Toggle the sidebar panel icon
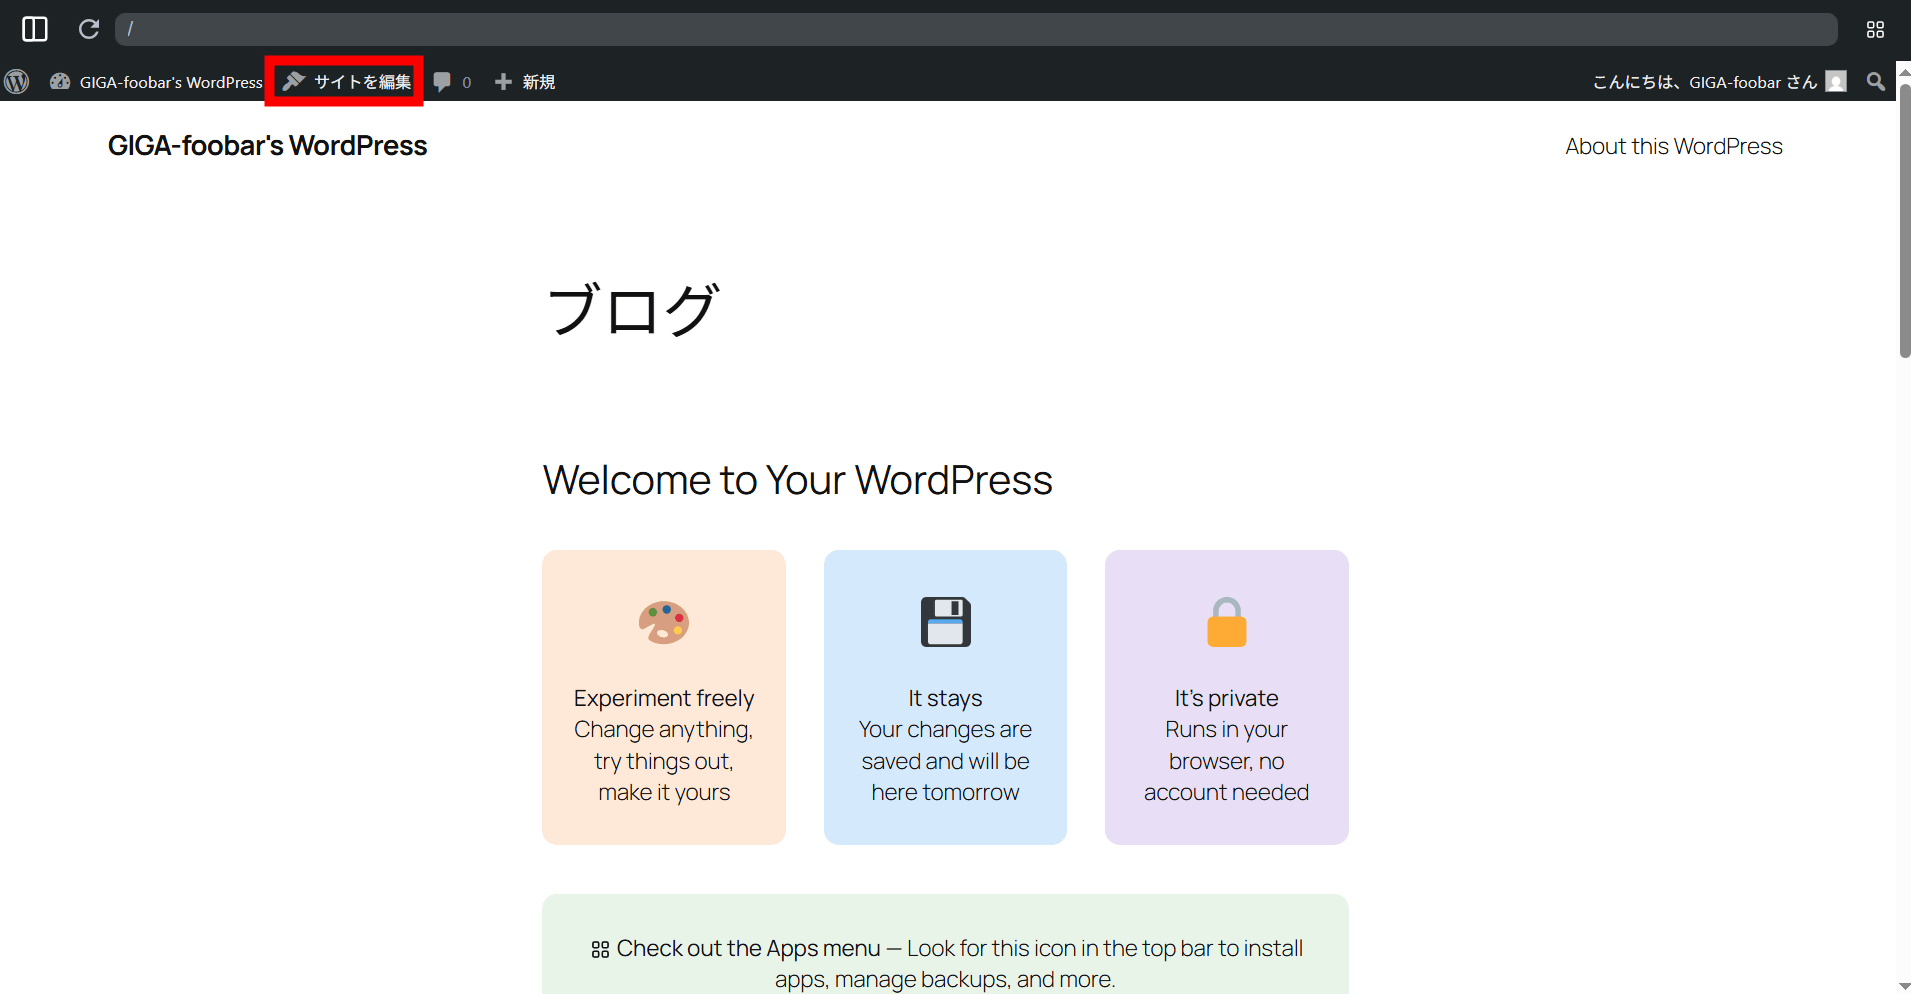Viewport: 1911px width, 994px height. [35, 29]
